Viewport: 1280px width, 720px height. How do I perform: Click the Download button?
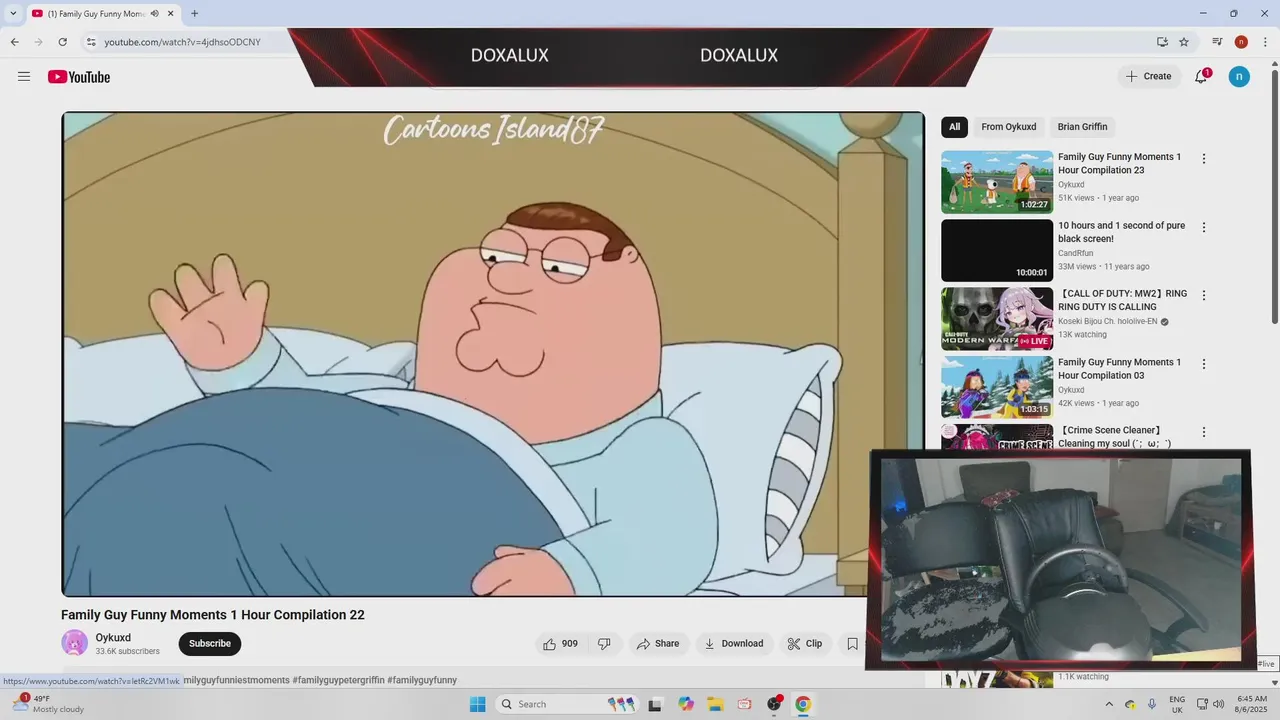click(734, 644)
